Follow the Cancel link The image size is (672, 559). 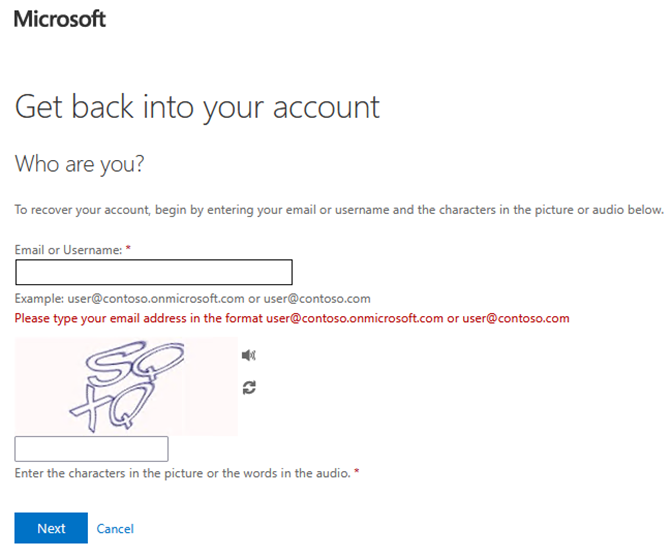pyautogui.click(x=115, y=528)
